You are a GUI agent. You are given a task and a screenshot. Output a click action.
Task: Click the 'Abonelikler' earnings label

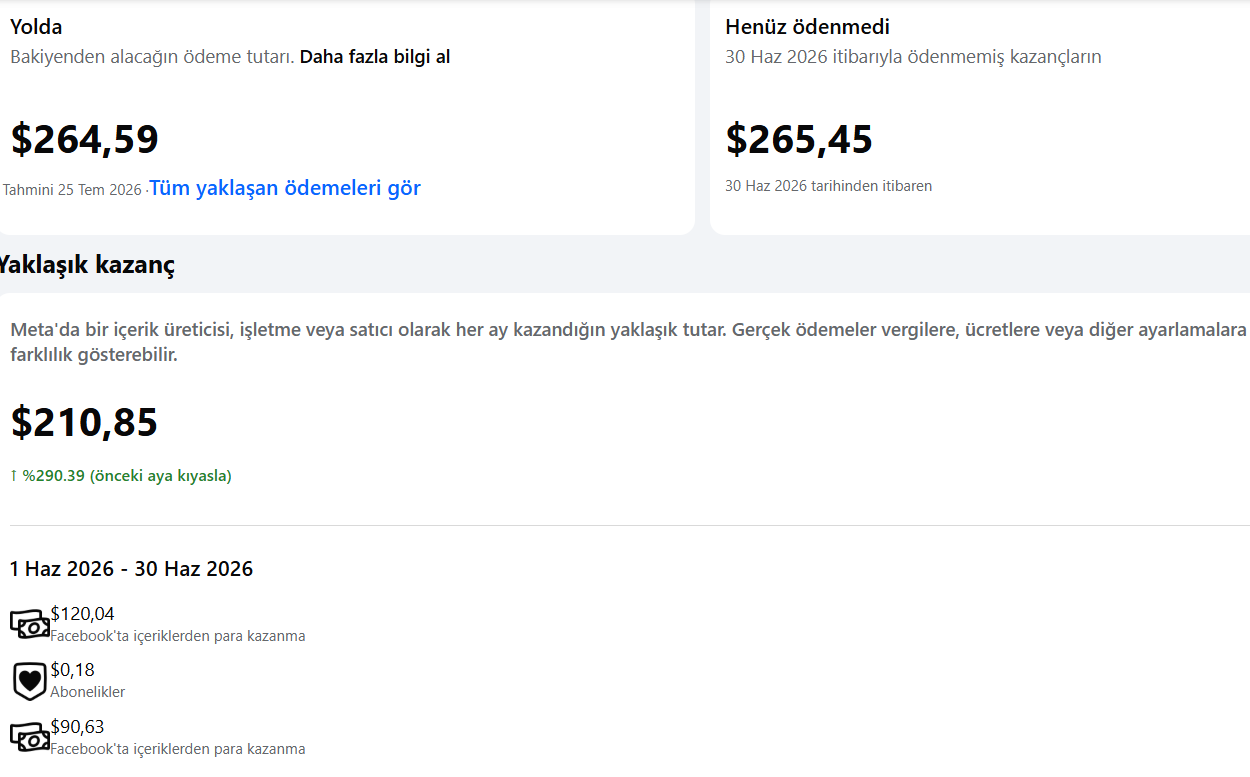coord(88,692)
